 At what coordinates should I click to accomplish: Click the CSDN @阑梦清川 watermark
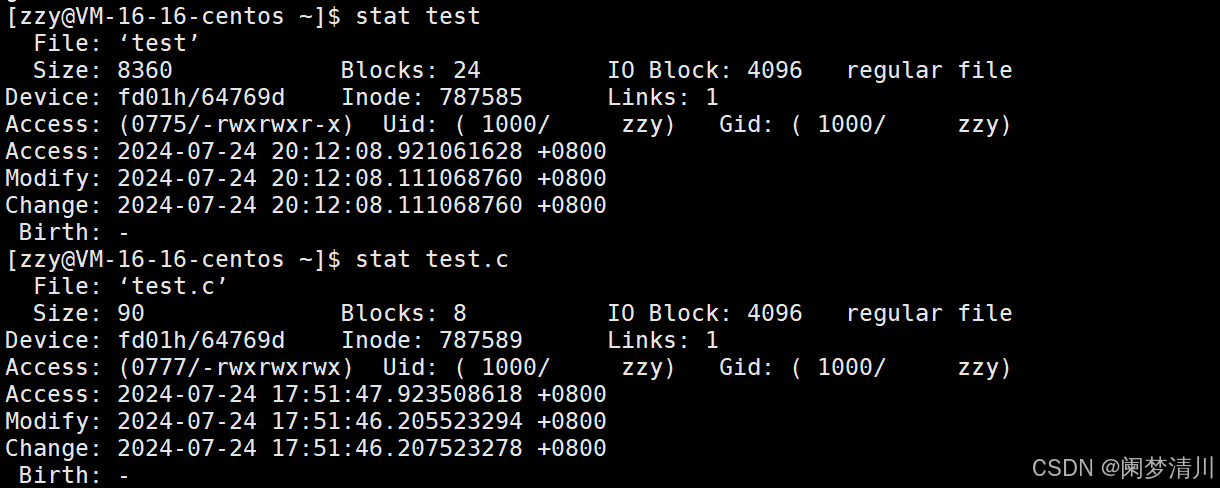coord(1122,467)
